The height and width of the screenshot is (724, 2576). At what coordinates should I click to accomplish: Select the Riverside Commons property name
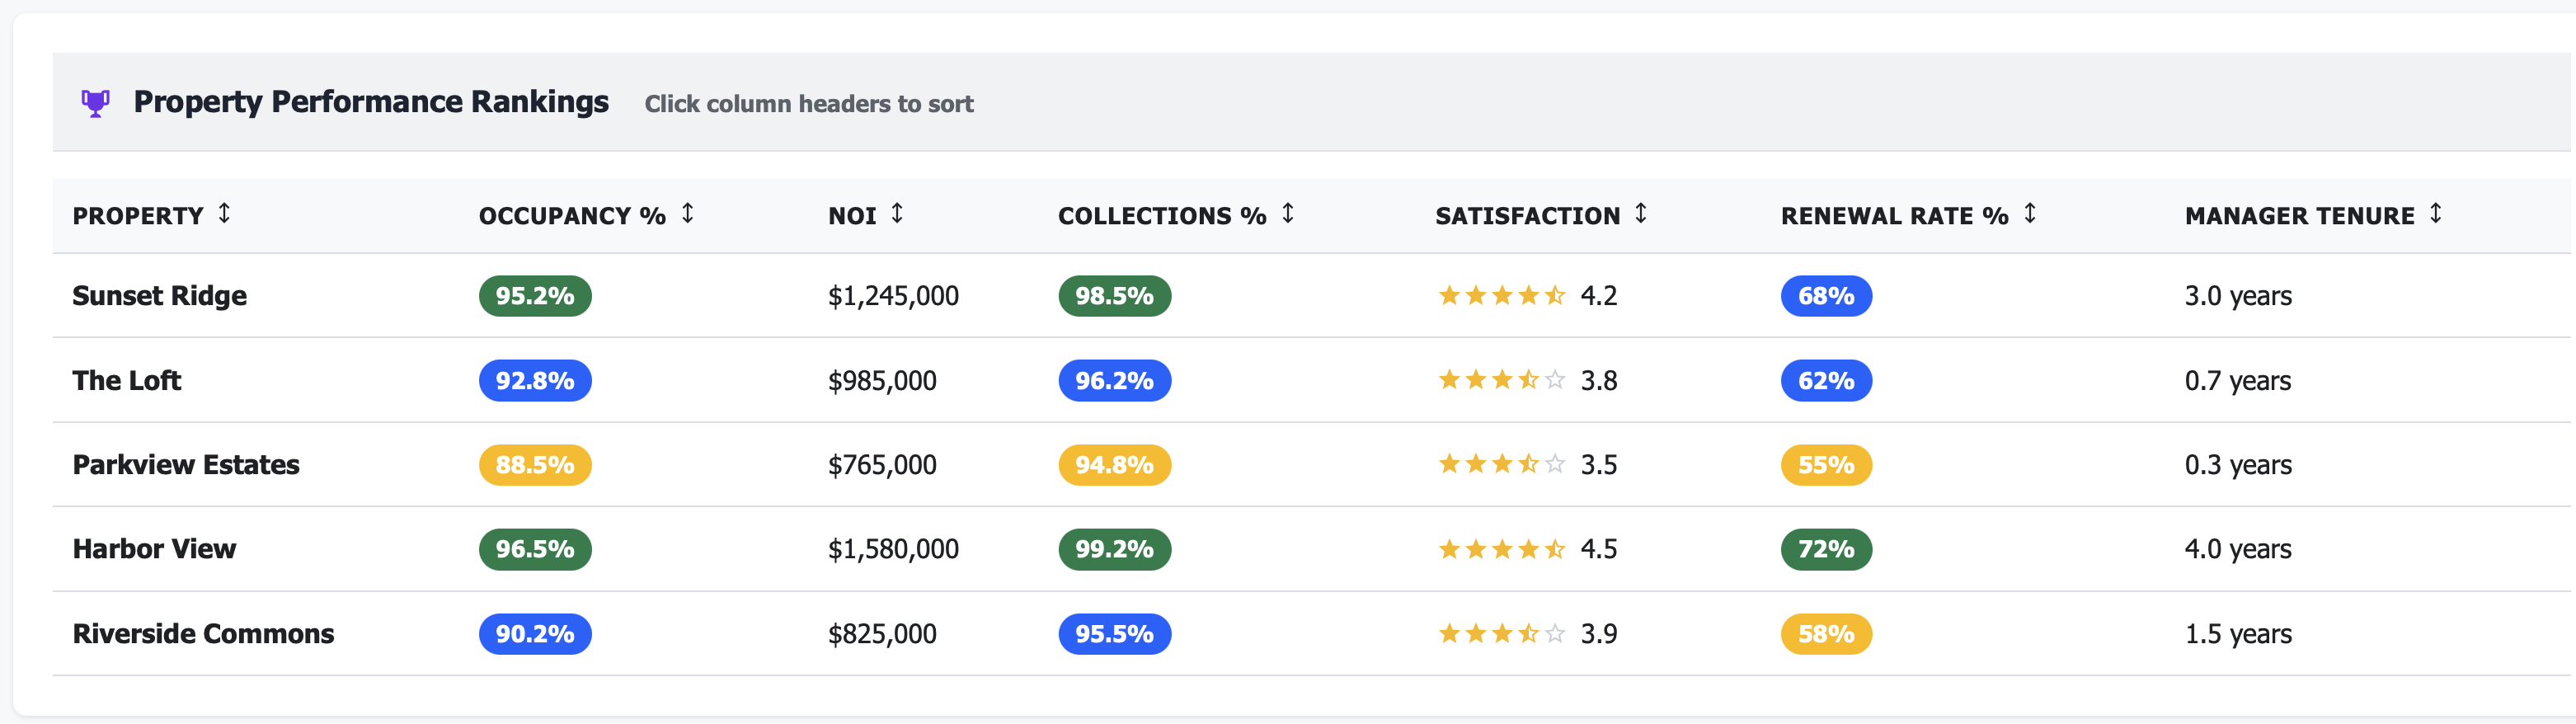point(204,634)
